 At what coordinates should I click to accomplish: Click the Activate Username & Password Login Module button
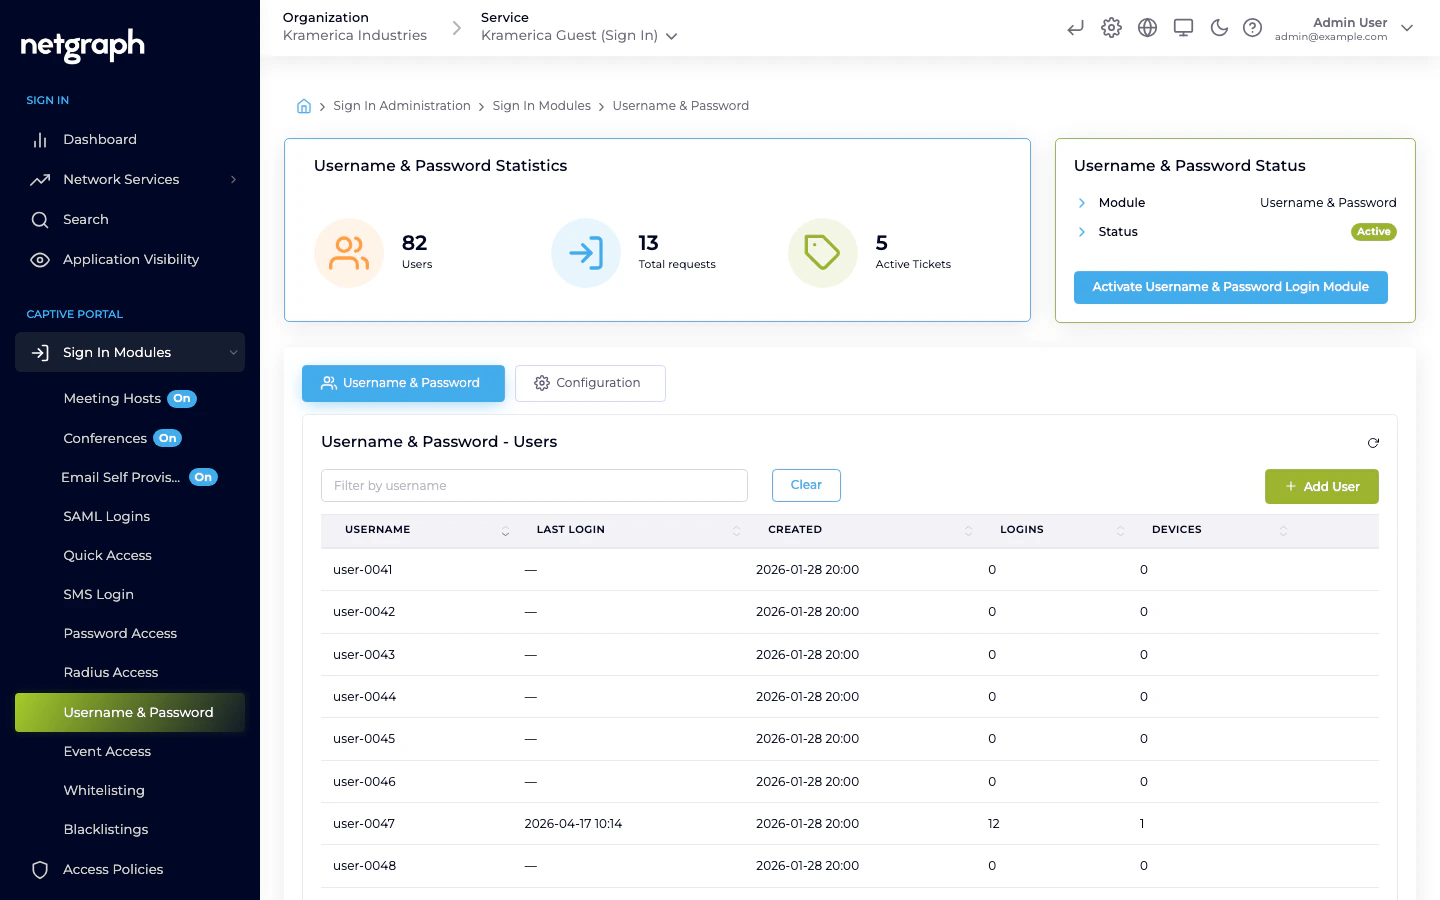tap(1230, 287)
